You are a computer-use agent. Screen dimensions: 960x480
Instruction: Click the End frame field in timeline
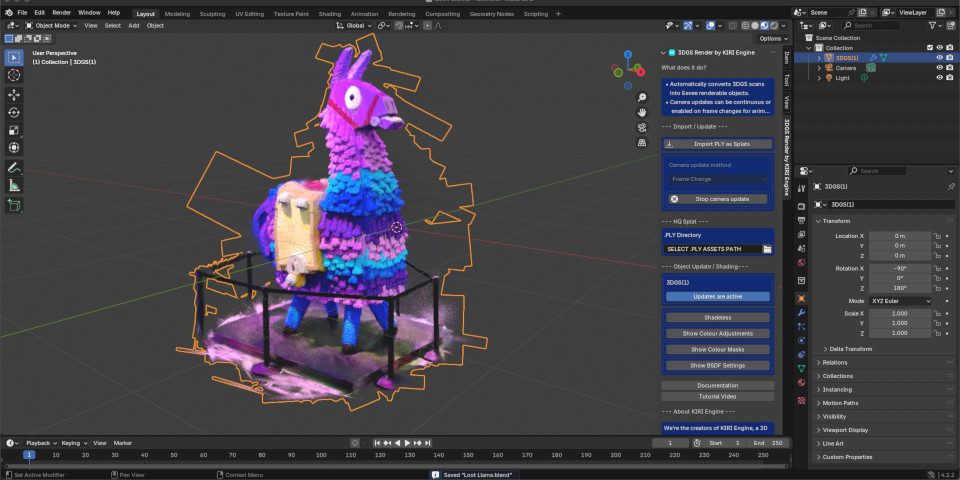[766, 442]
